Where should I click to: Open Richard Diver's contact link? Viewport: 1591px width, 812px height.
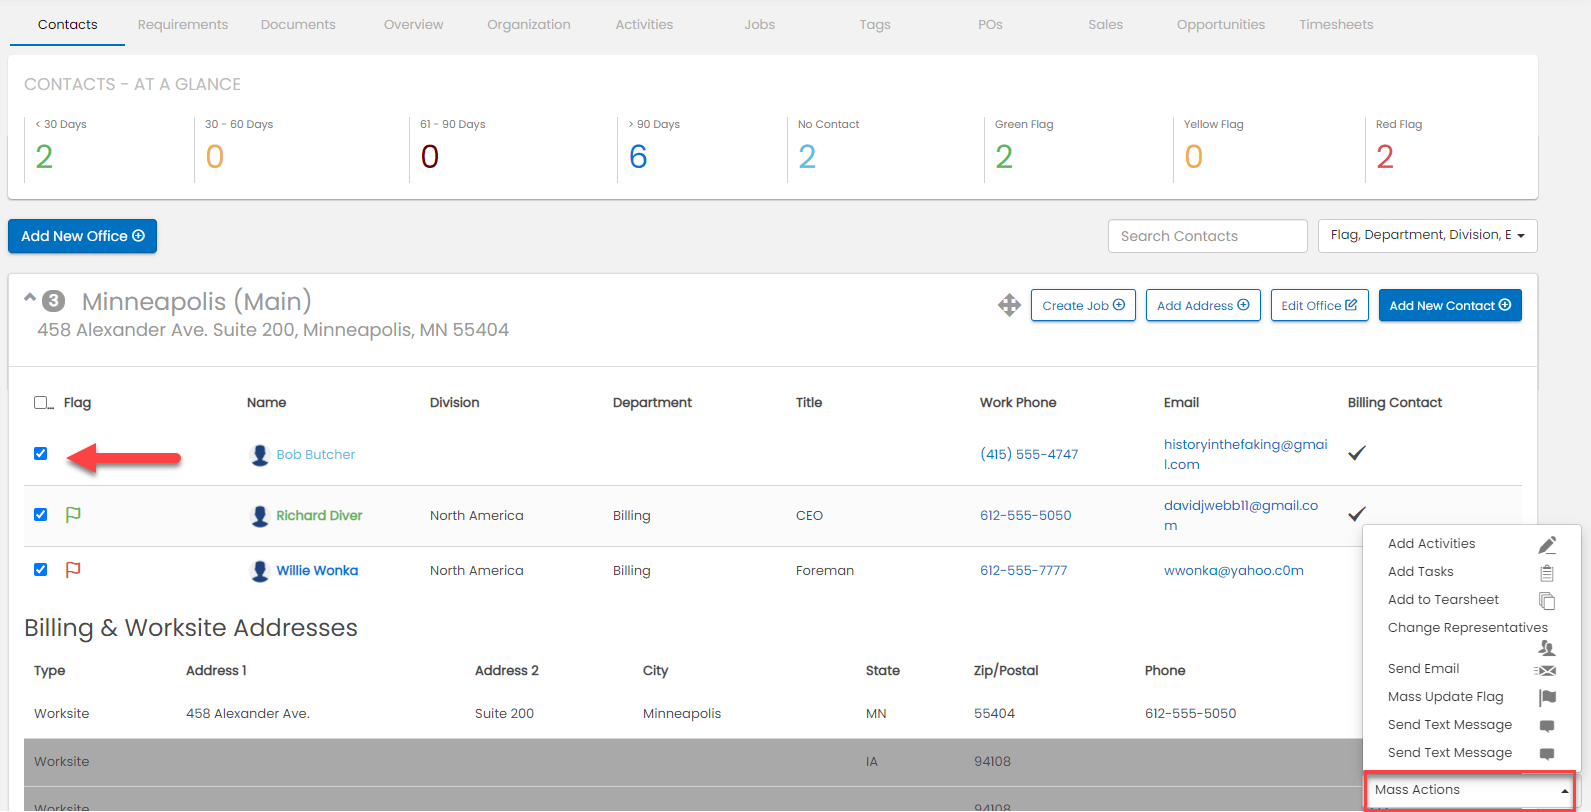point(319,516)
